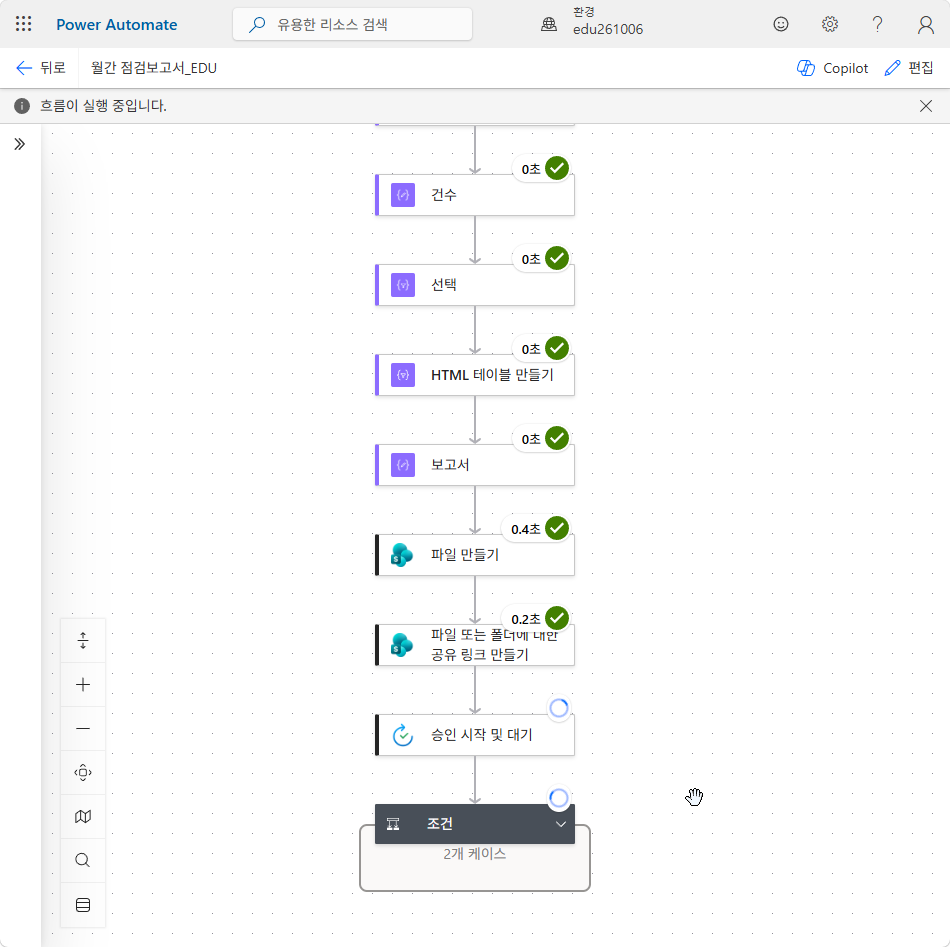Screen dimensions: 950x947
Task: Select the 파일 만들기 action card
Action: [x=474, y=555]
